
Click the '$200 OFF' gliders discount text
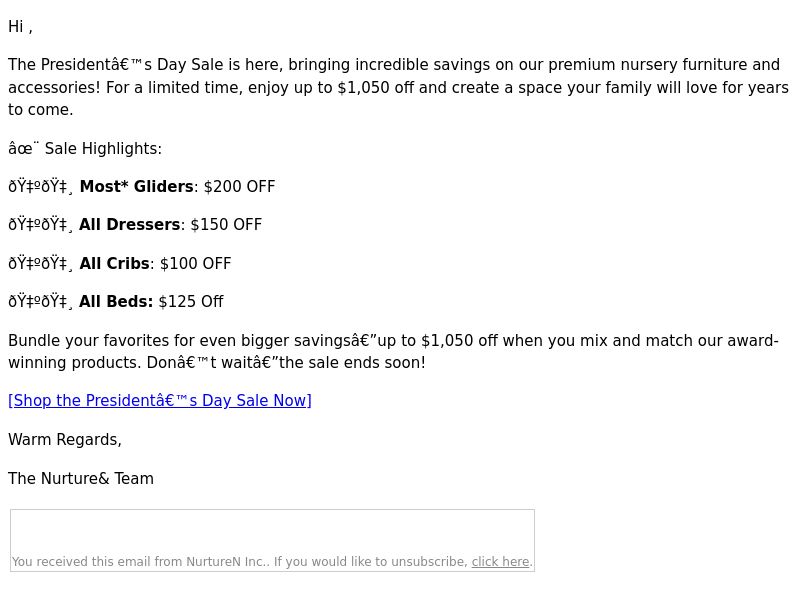click(239, 187)
